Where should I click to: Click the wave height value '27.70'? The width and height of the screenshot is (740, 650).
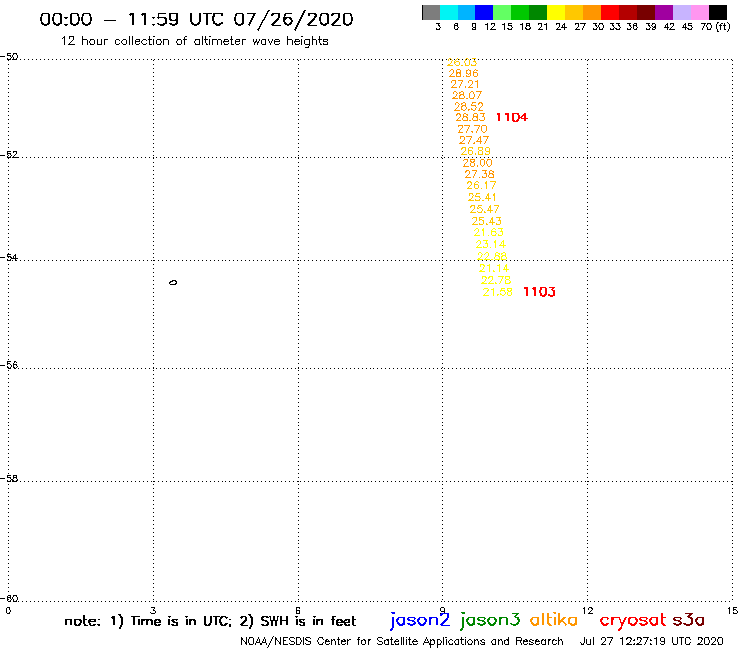point(472,129)
